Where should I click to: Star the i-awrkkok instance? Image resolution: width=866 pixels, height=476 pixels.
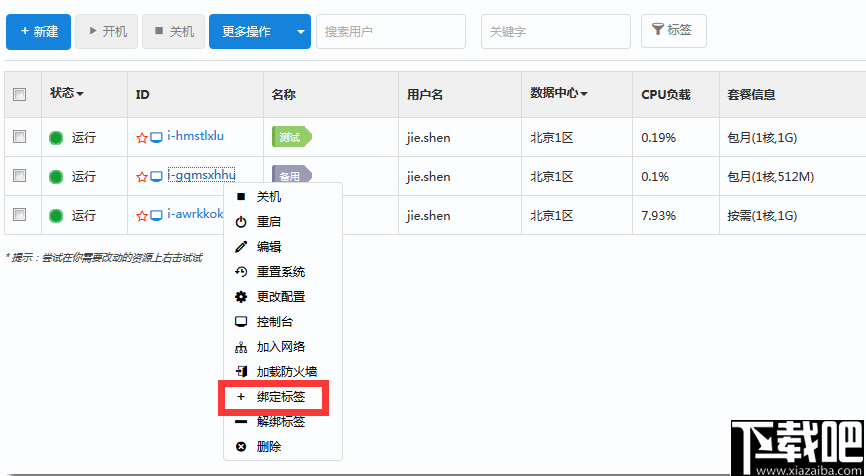pyautogui.click(x=141, y=215)
